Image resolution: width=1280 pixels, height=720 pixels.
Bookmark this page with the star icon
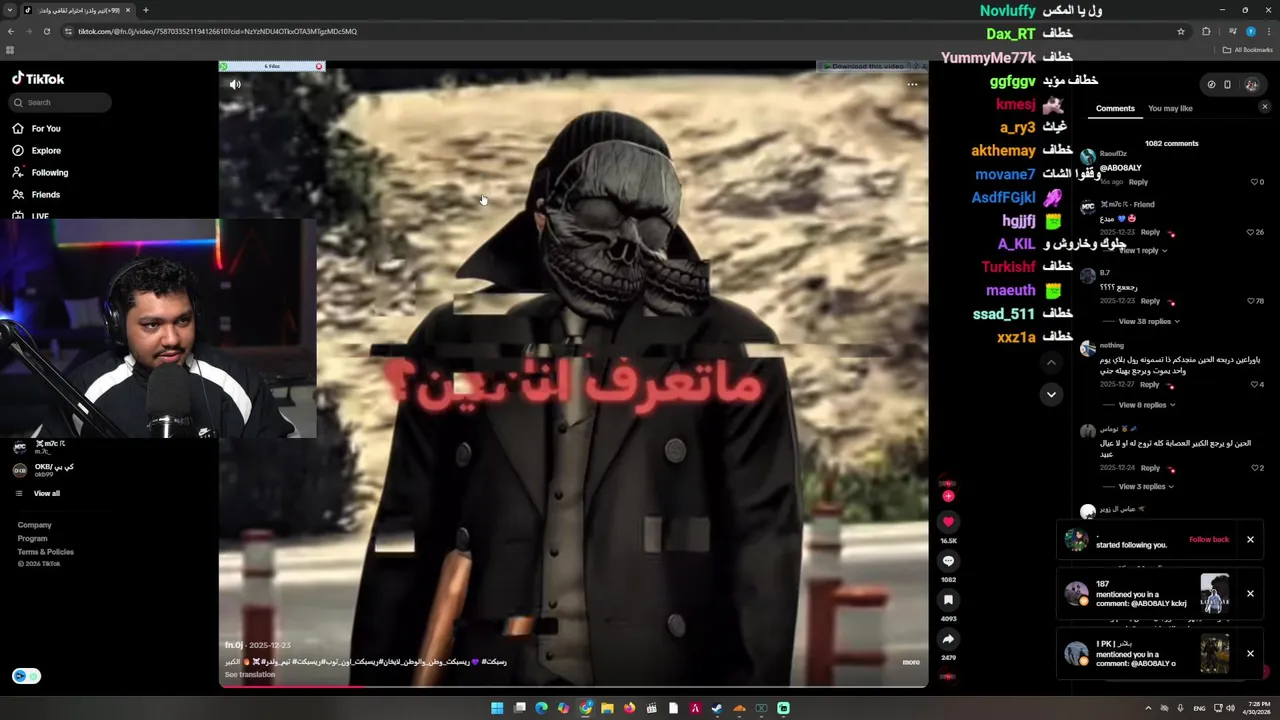click(1181, 31)
